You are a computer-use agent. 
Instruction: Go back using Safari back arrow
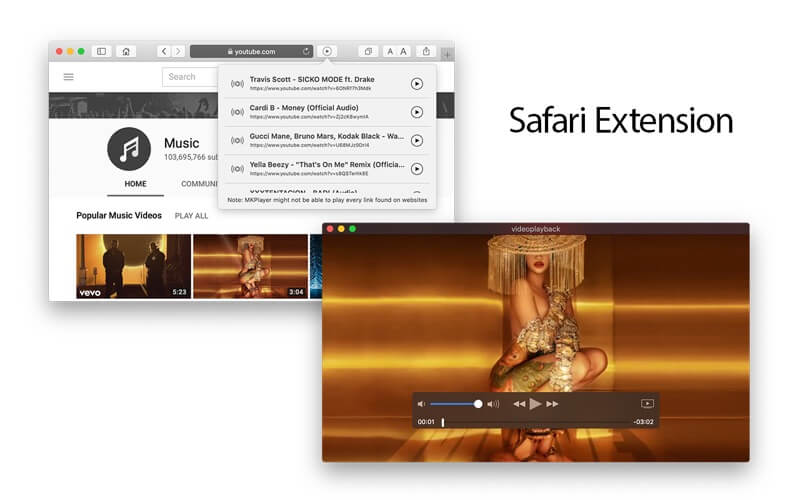pyautogui.click(x=164, y=52)
